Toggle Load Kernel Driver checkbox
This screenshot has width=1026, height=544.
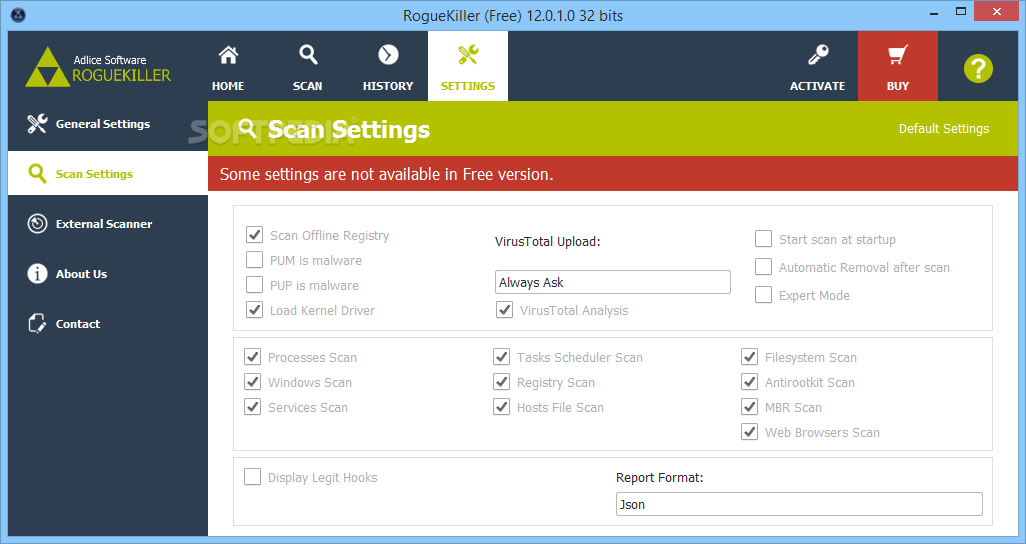(x=255, y=310)
